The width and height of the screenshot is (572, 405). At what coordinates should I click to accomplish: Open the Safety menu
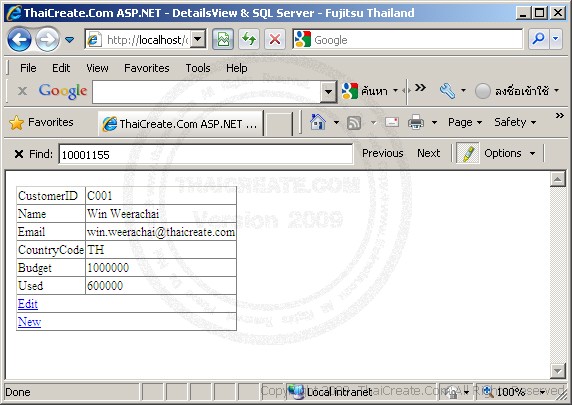tap(515, 122)
